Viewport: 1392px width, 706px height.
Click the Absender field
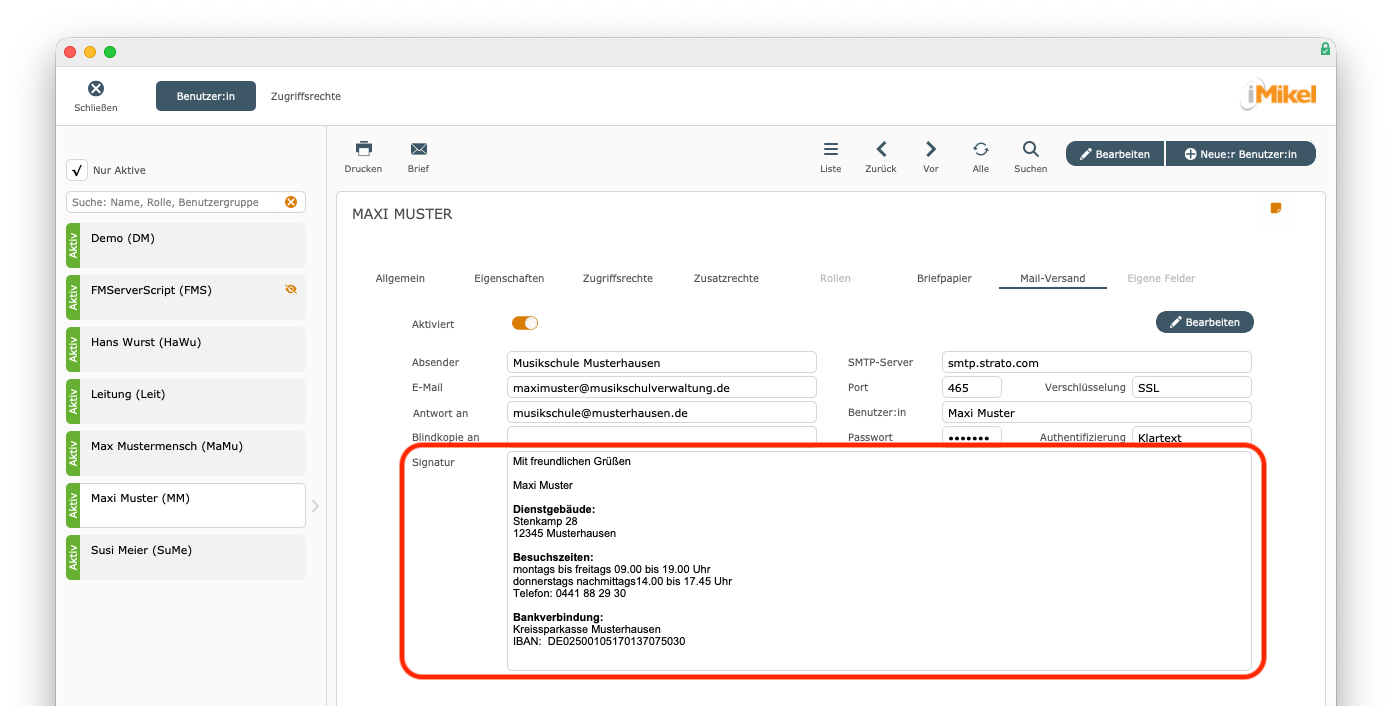pyautogui.click(x=662, y=362)
